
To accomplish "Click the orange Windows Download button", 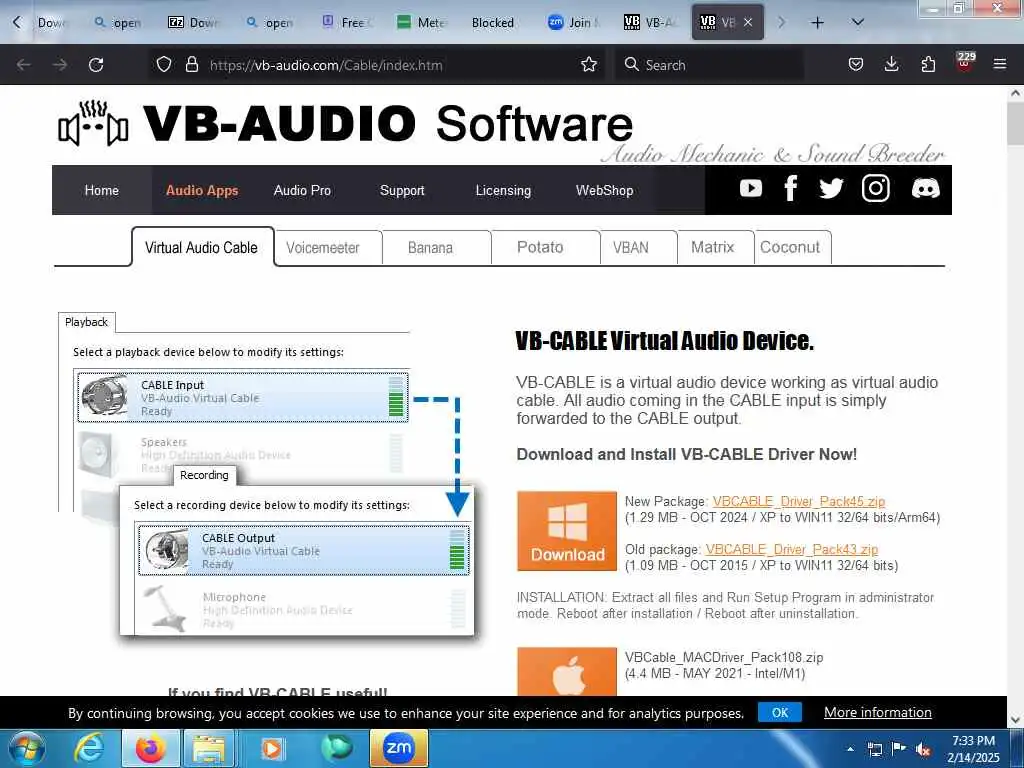I will coord(567,531).
